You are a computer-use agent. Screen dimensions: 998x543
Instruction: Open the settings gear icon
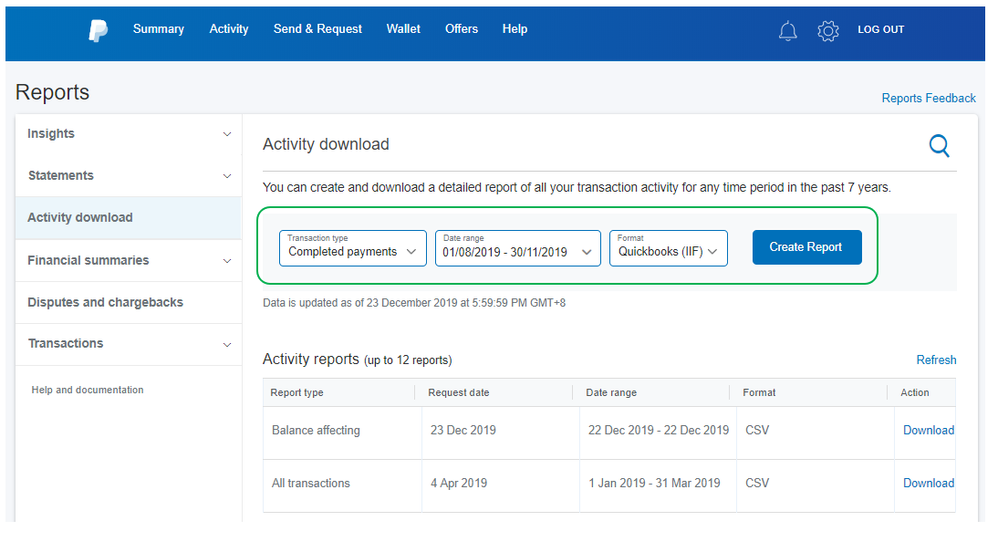click(x=828, y=31)
